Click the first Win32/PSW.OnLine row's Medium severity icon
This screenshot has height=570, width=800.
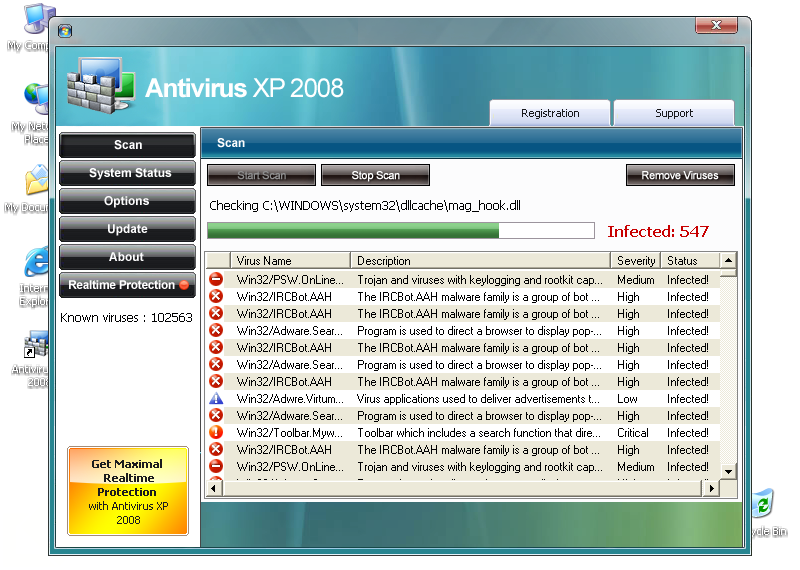point(216,279)
